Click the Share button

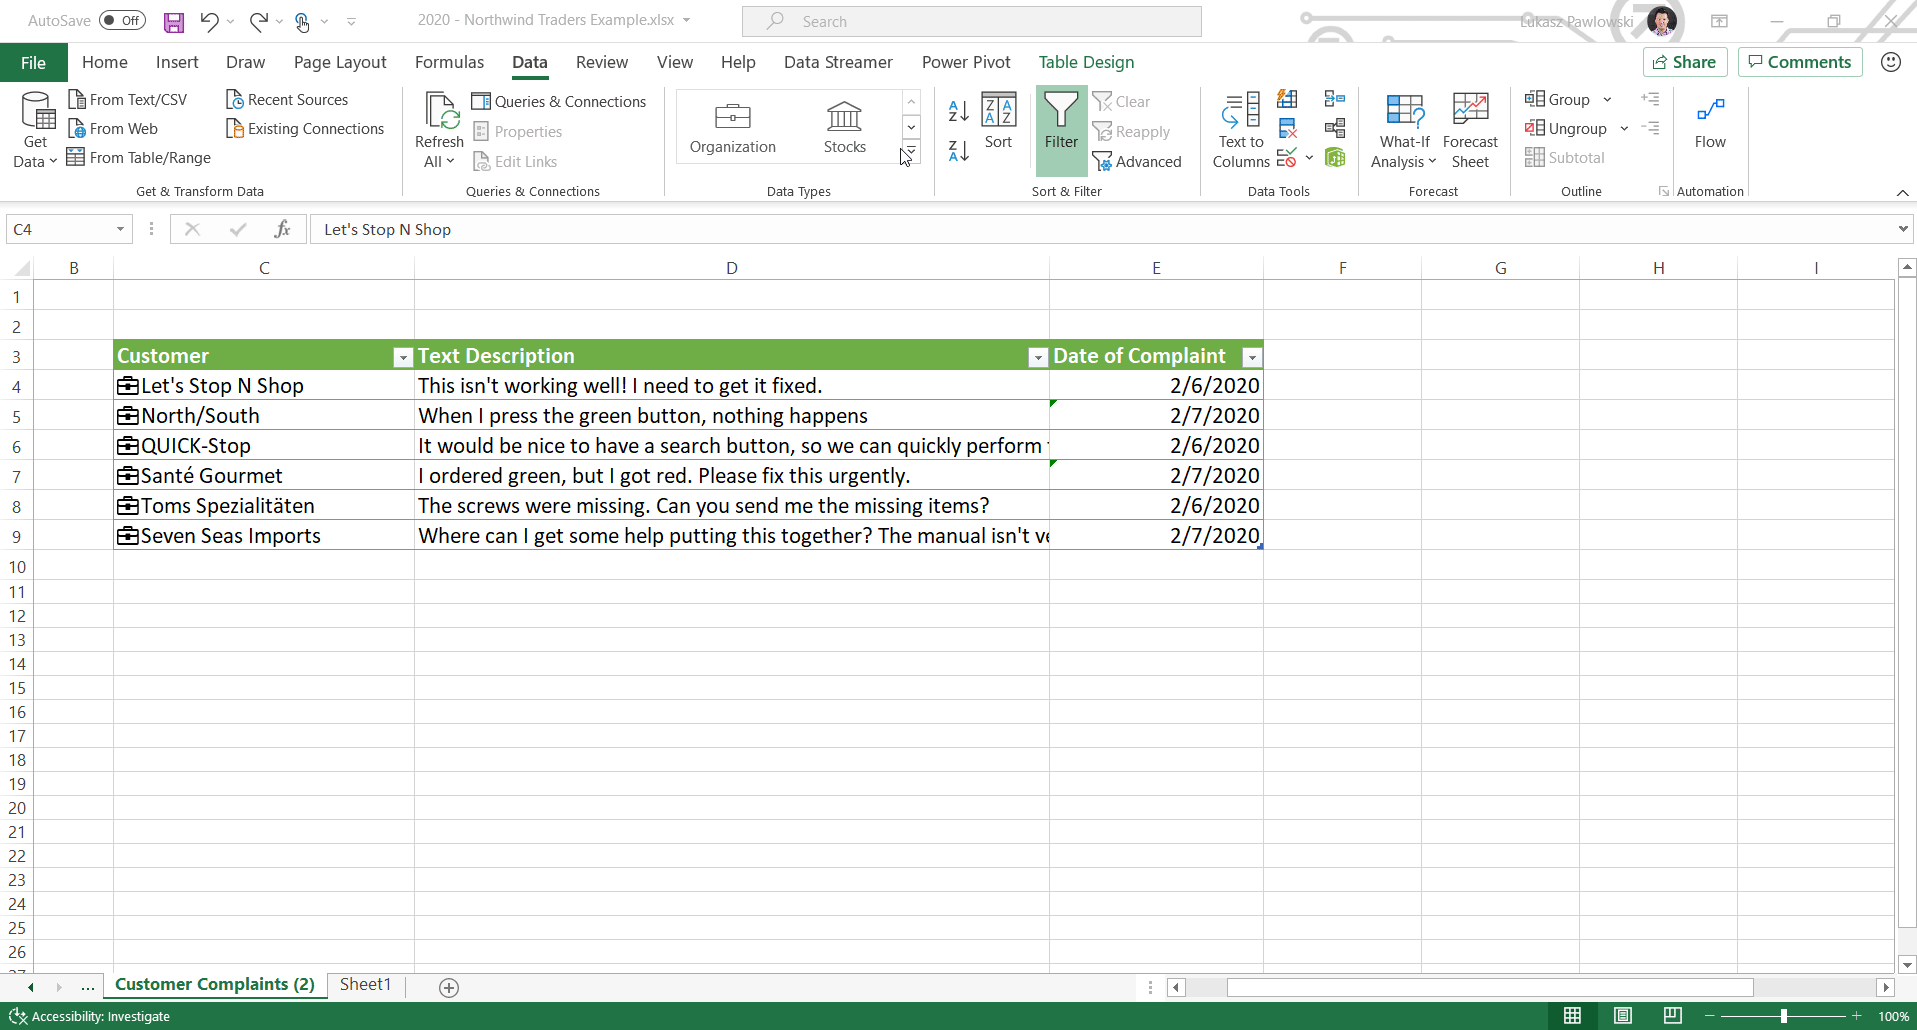click(x=1684, y=62)
